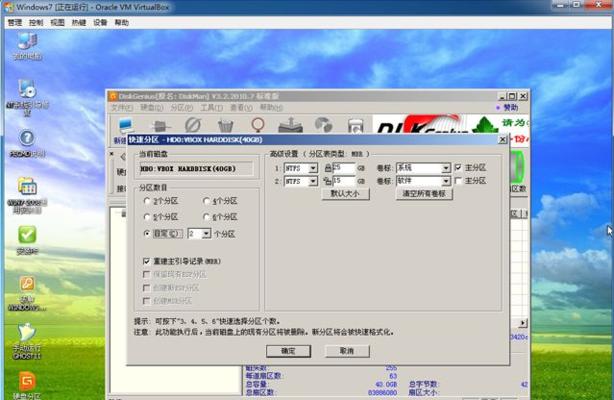Click the circle-slash icon in DiskGenius toolbar
The image size is (614, 400).
click(x=193, y=125)
